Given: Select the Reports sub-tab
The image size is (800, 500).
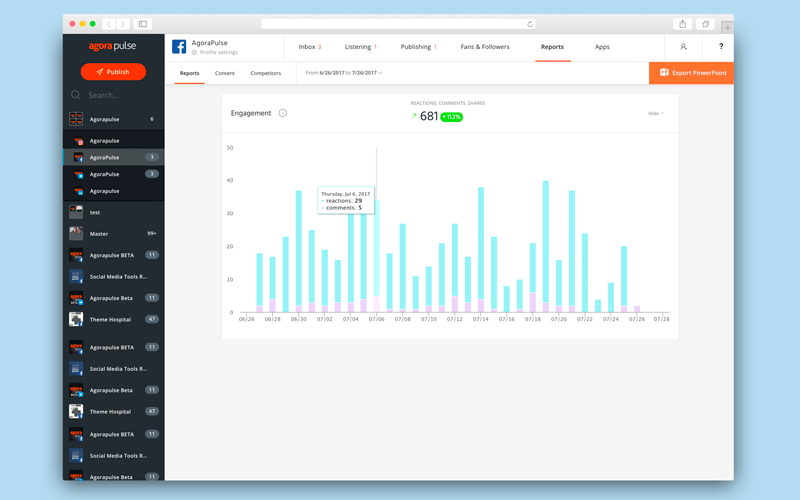Looking at the screenshot, I should (189, 73).
